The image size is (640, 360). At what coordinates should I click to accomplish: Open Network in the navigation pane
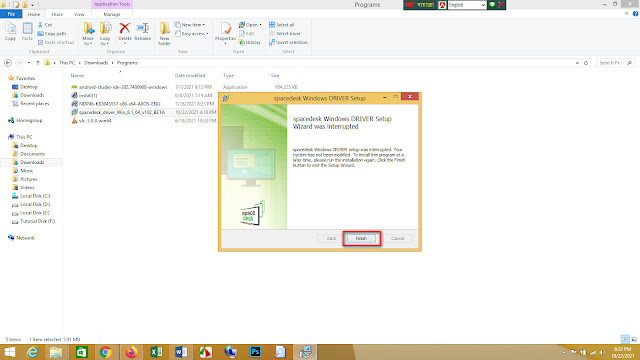(25, 238)
